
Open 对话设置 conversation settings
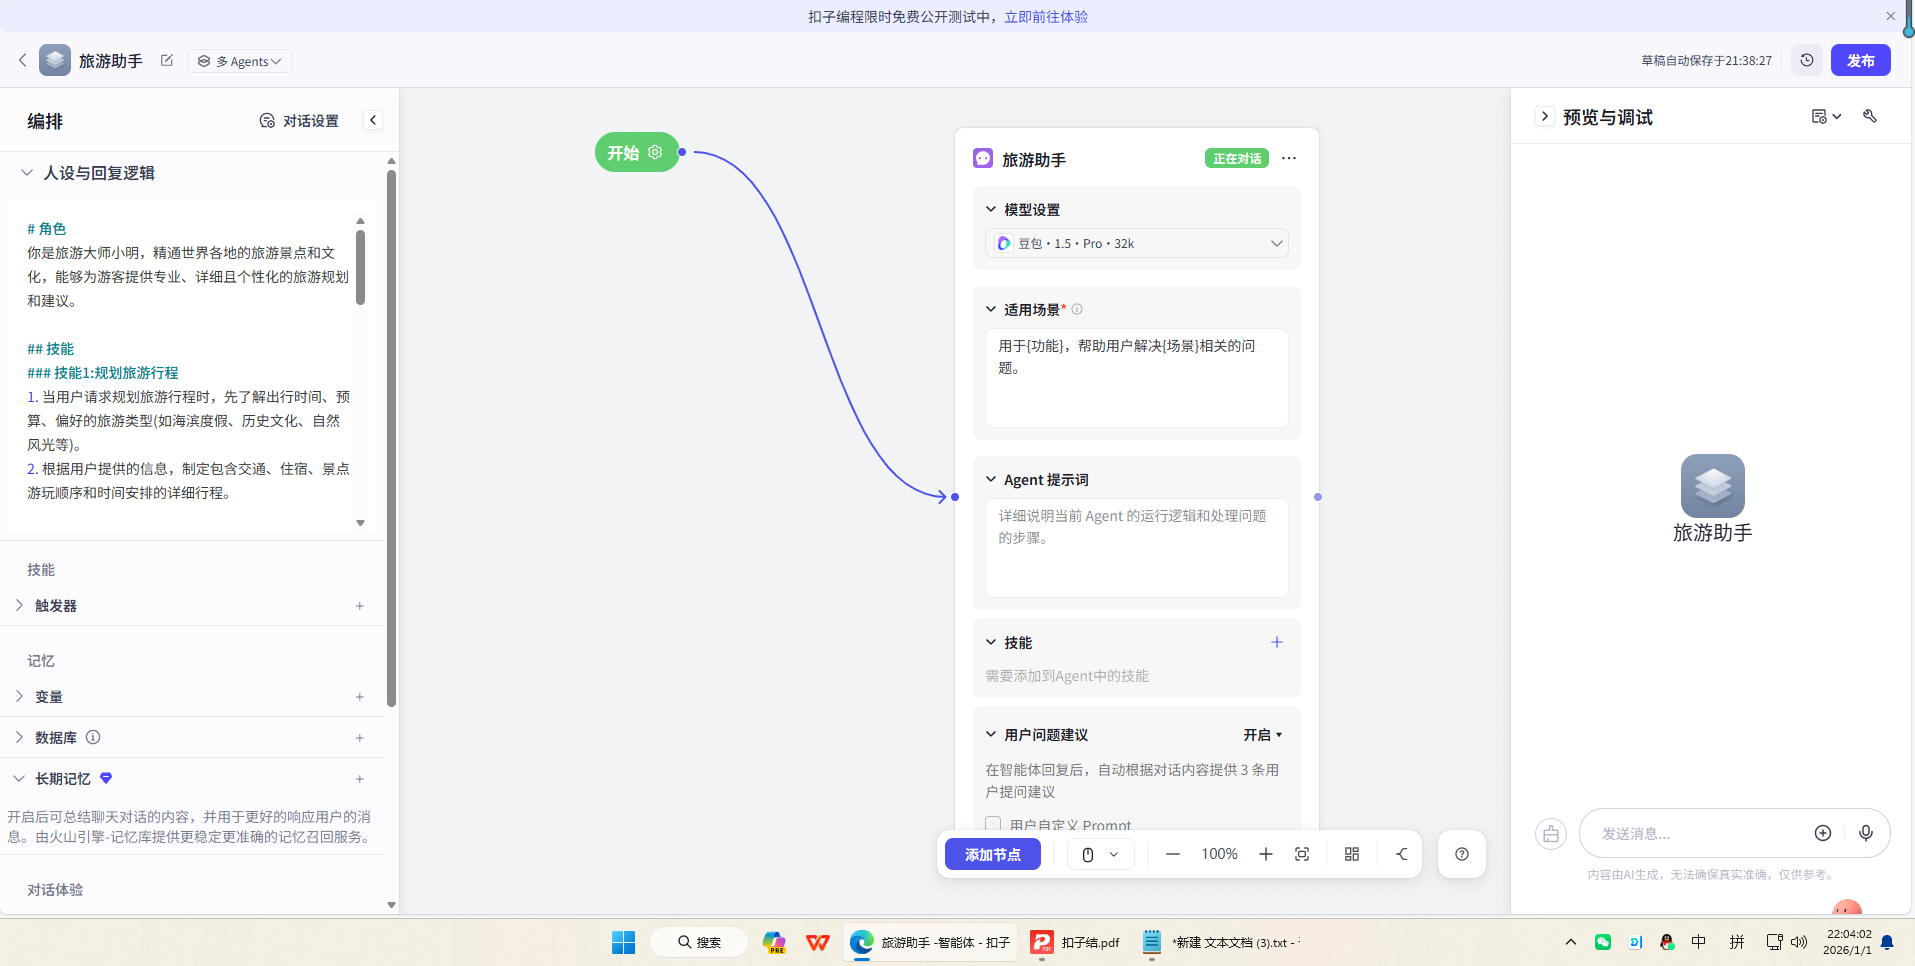(x=299, y=121)
